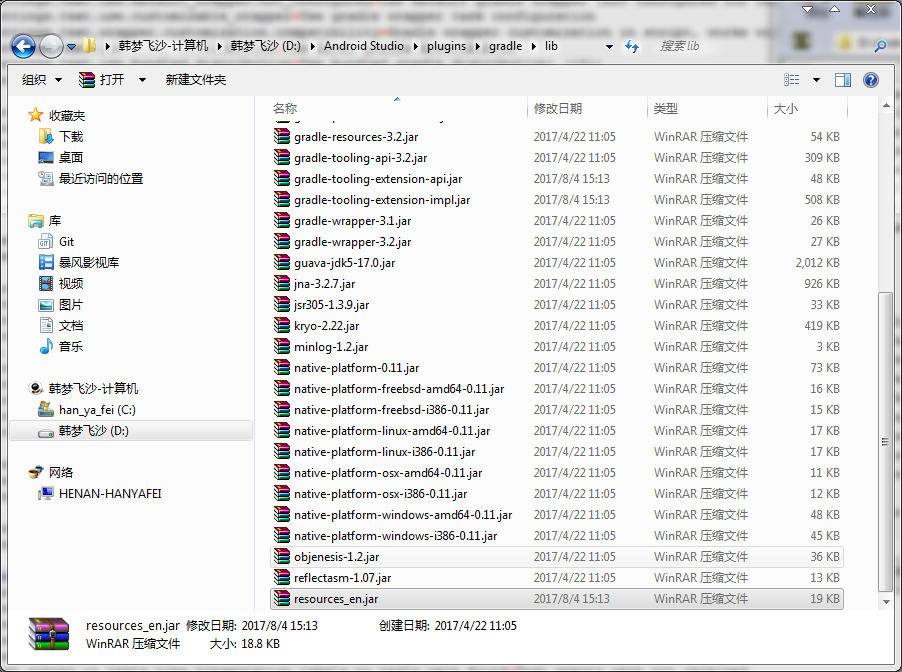
Task: Select the gradle breadcrumb
Action: click(x=506, y=46)
